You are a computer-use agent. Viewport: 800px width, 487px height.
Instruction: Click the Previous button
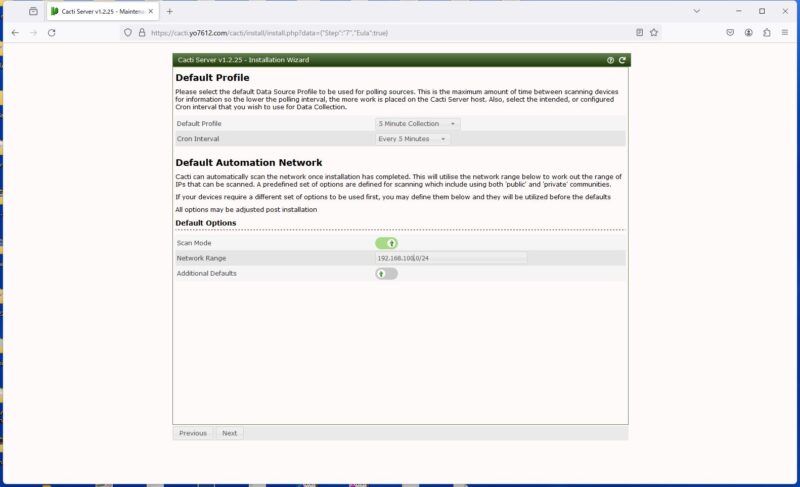[193, 433]
